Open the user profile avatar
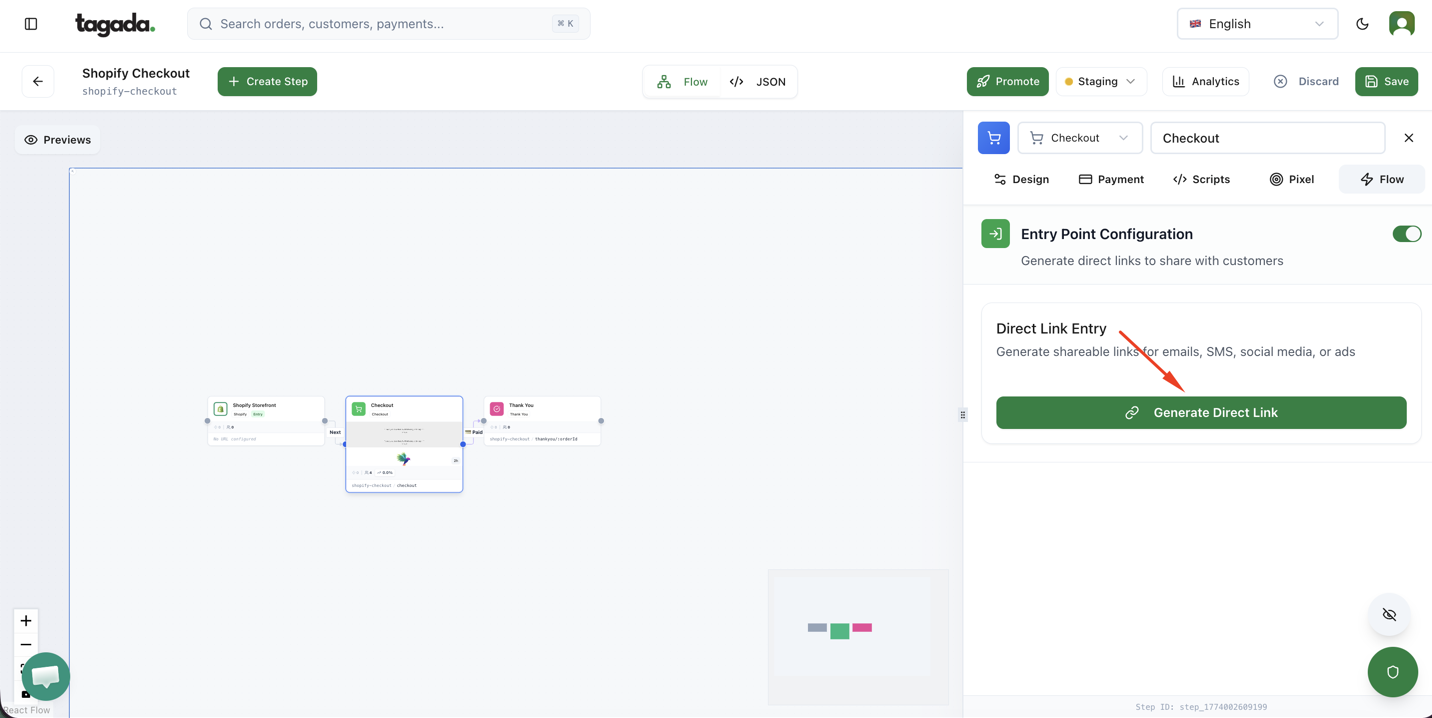The image size is (1432, 718). click(1401, 24)
